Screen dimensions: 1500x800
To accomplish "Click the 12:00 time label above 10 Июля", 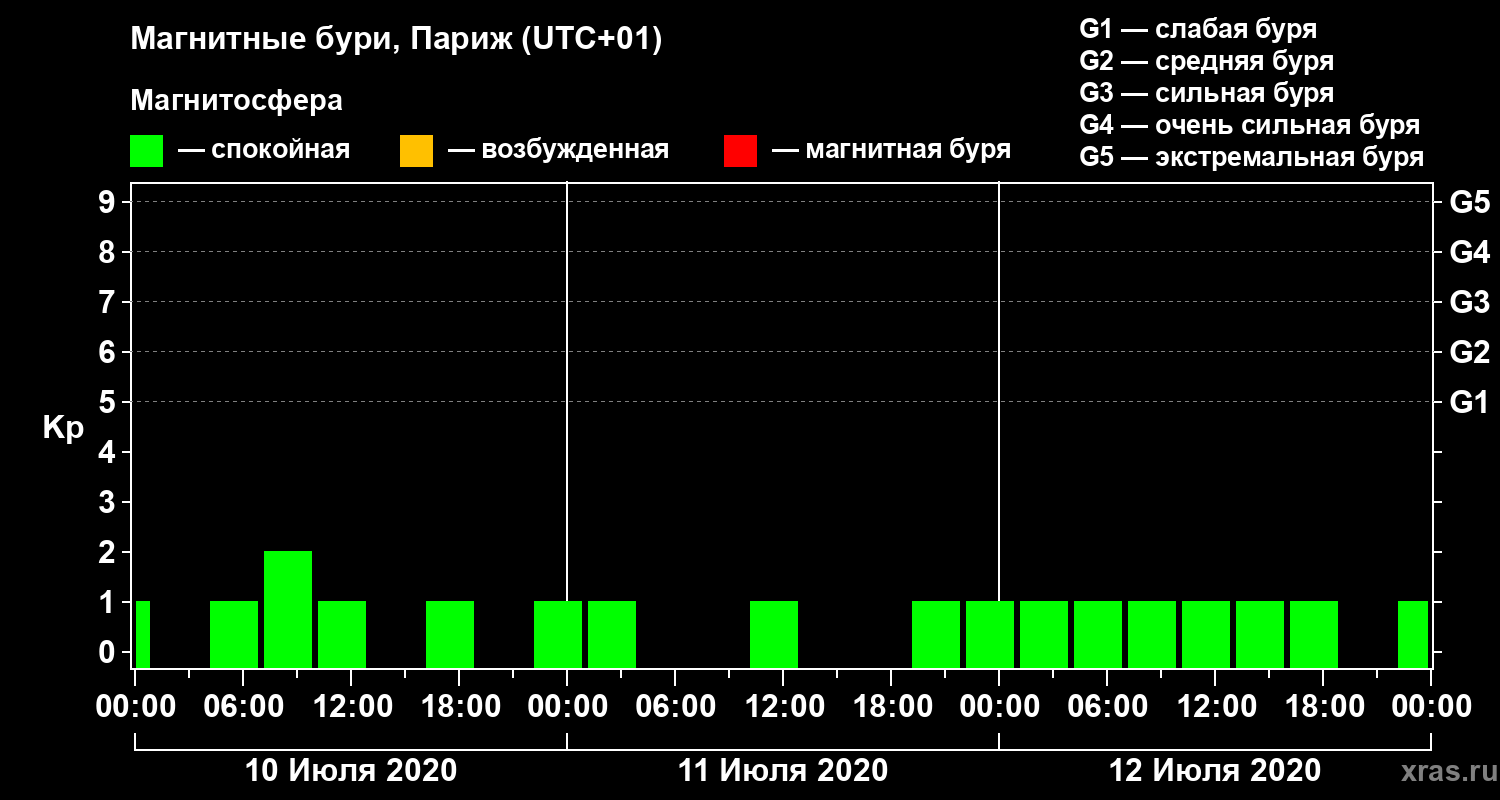I will (351, 707).
